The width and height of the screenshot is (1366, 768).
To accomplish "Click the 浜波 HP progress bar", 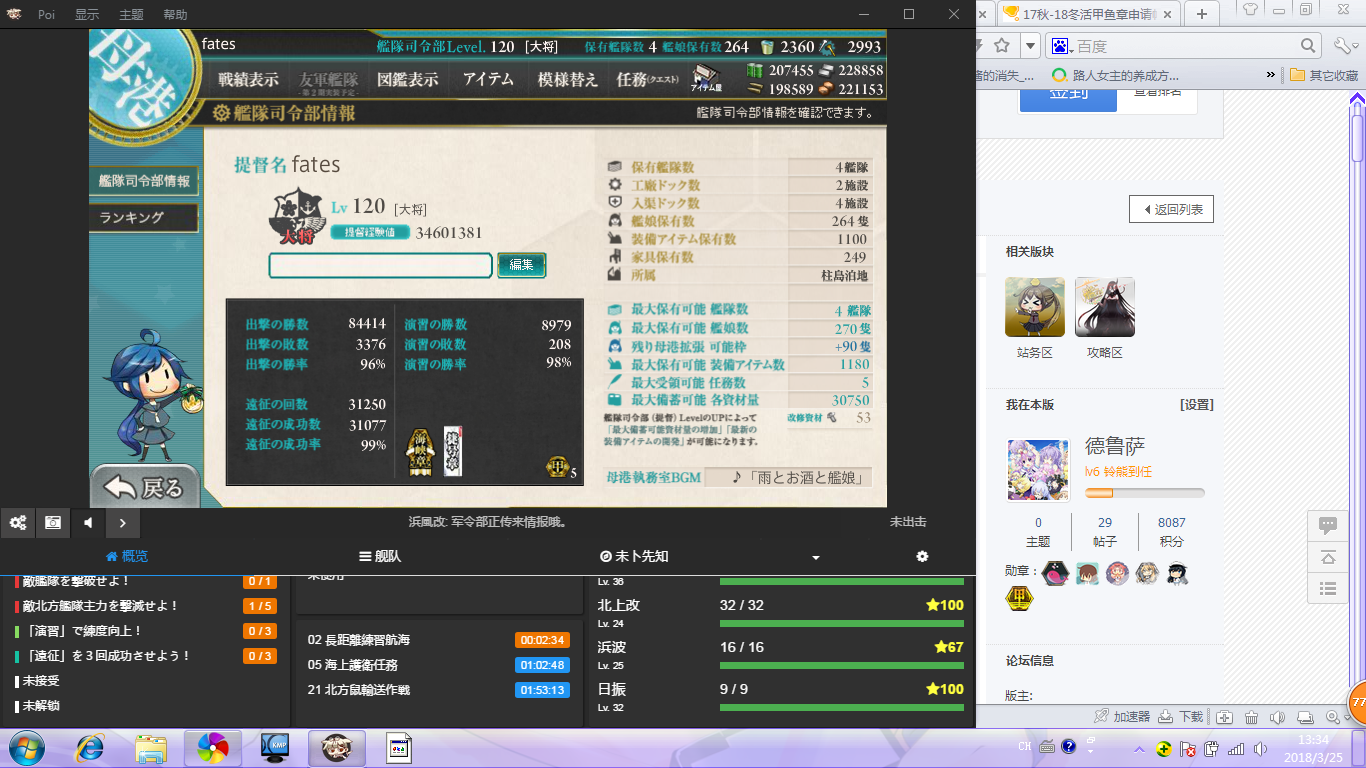I will point(841,665).
